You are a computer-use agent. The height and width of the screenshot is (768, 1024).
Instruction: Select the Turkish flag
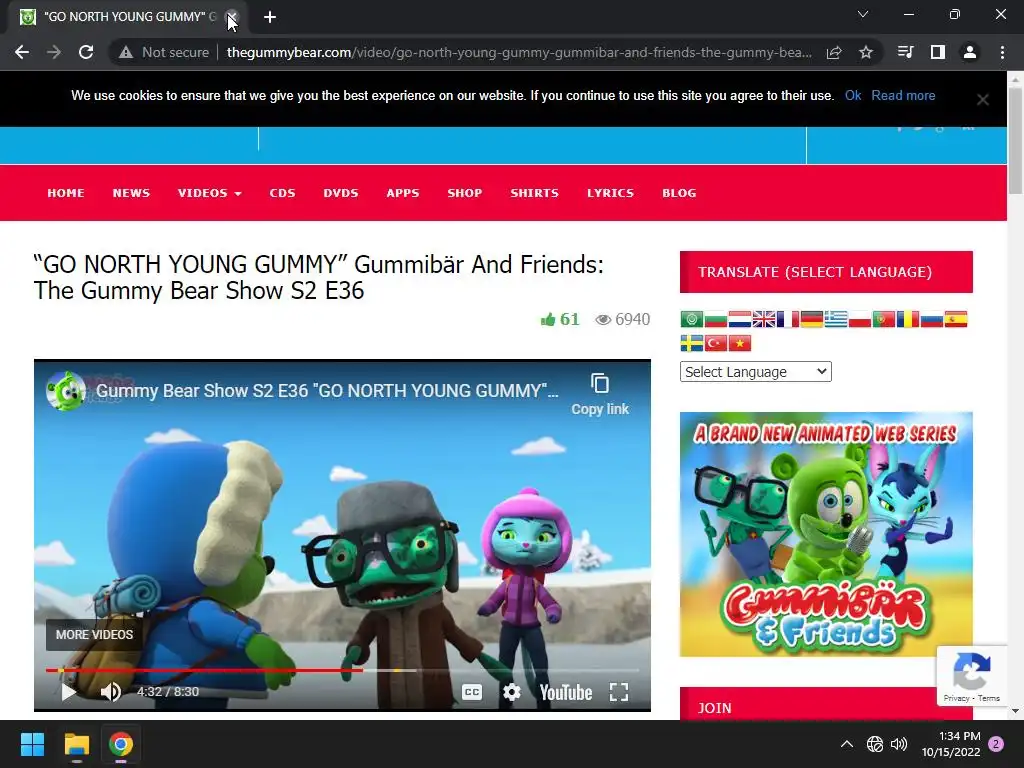[x=716, y=343]
